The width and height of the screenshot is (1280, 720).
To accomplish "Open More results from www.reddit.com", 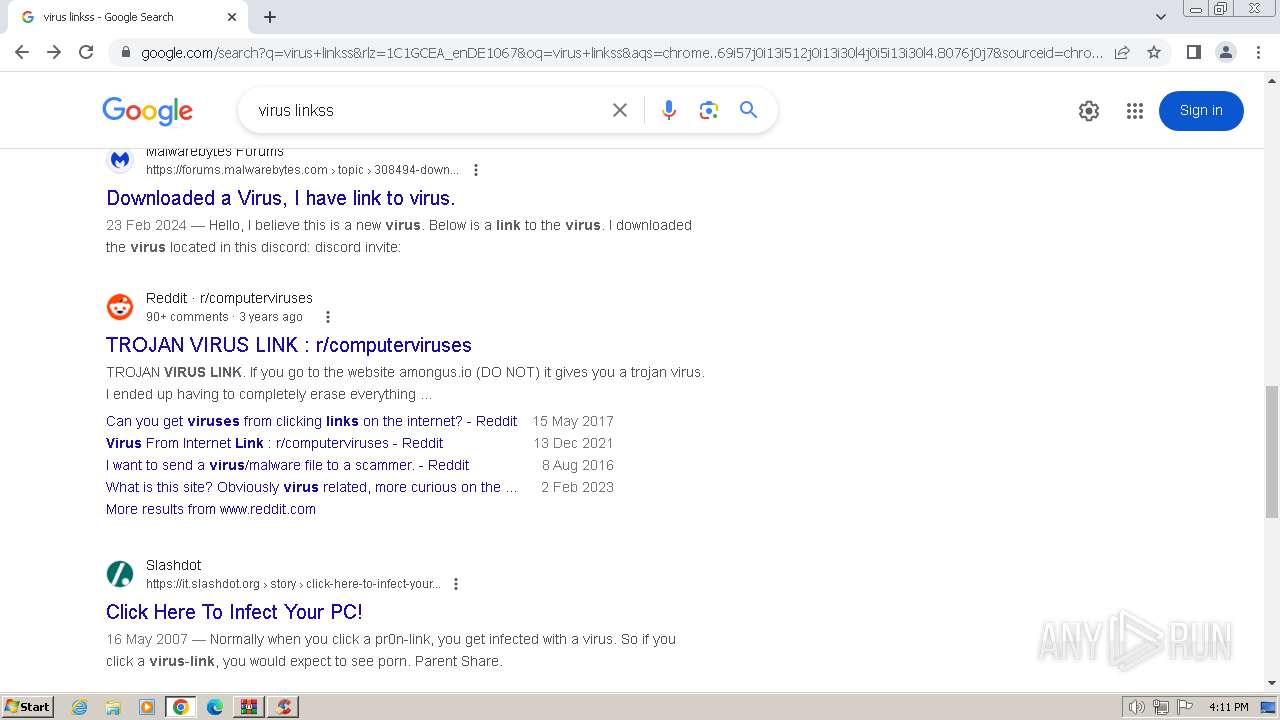I will point(211,509).
